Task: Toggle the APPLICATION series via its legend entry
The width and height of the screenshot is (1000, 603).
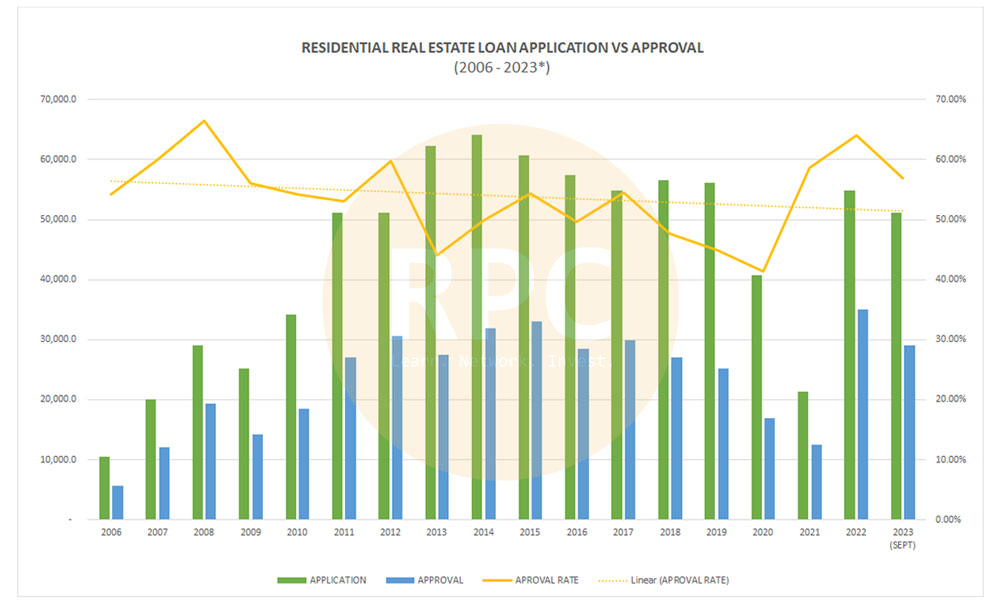Action: tap(337, 579)
